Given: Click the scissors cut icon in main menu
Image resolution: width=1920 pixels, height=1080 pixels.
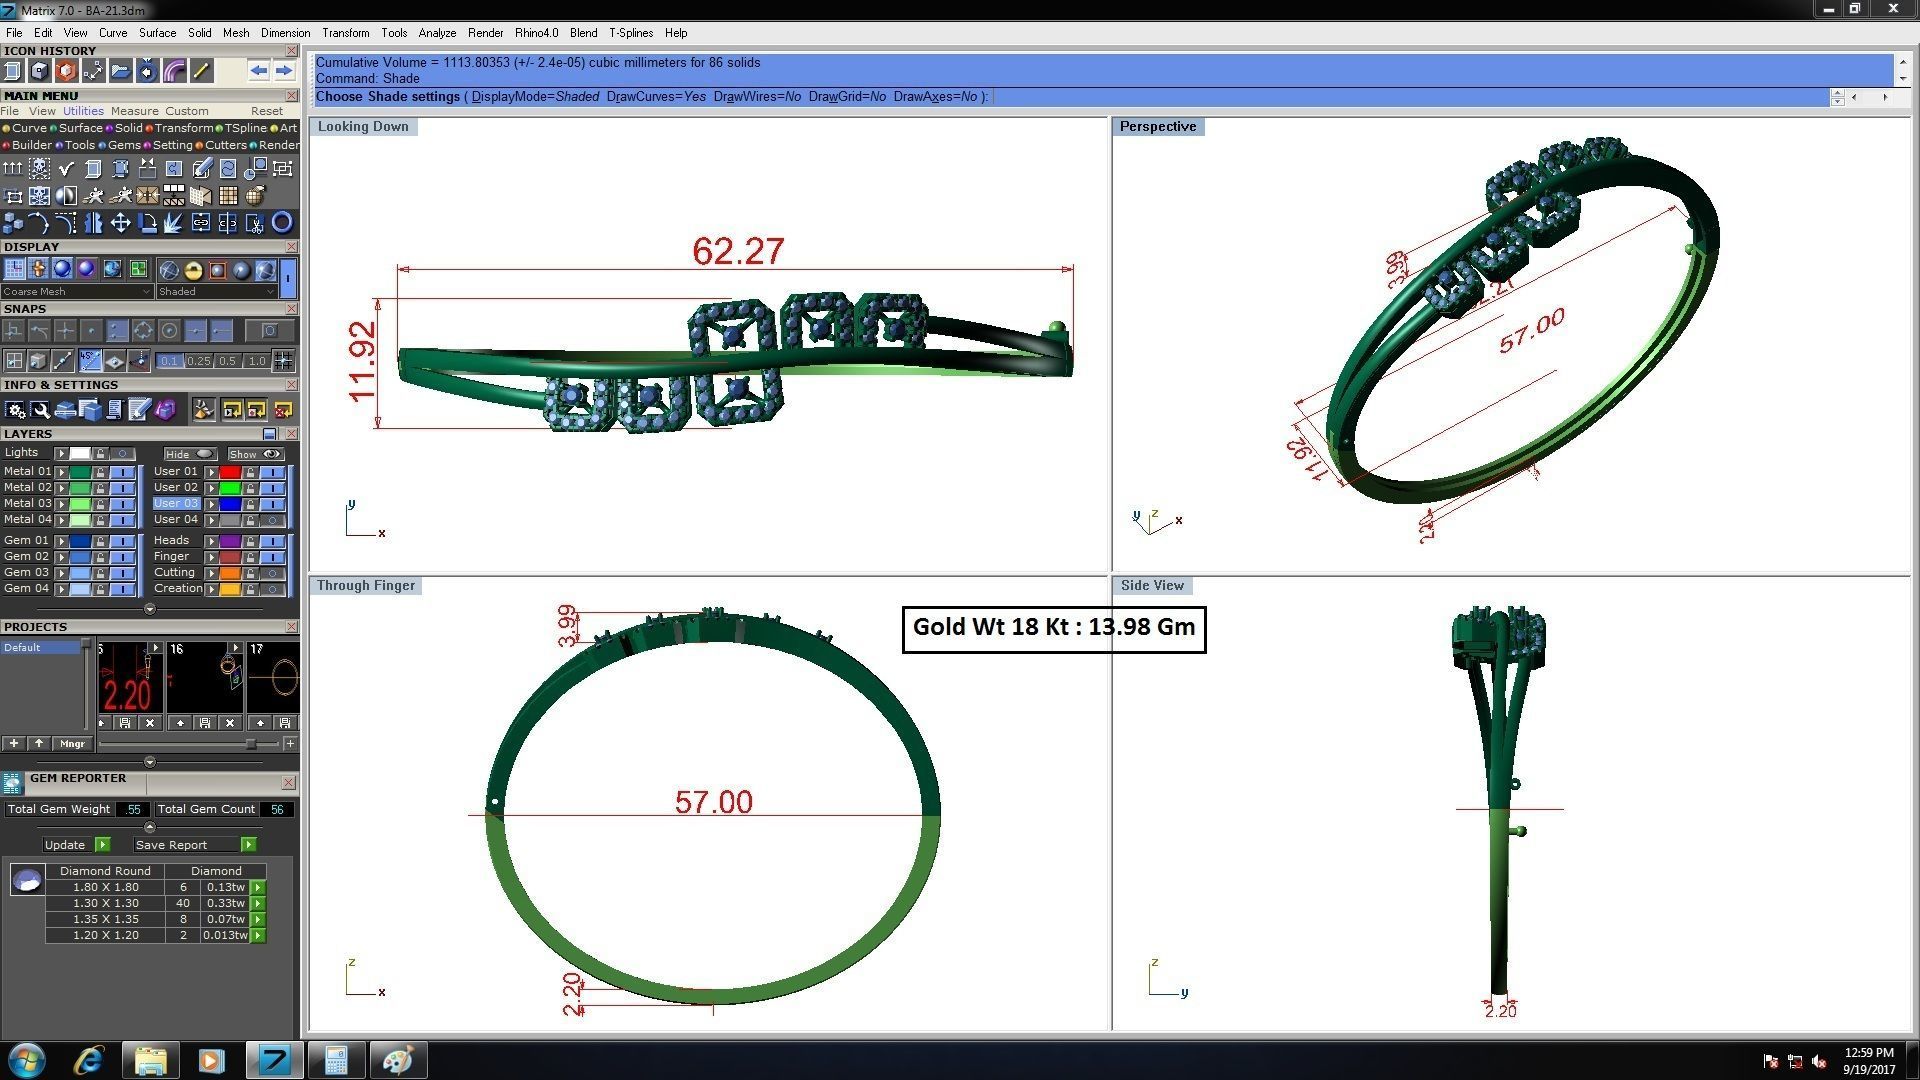Looking at the screenshot, I should tap(253, 222).
